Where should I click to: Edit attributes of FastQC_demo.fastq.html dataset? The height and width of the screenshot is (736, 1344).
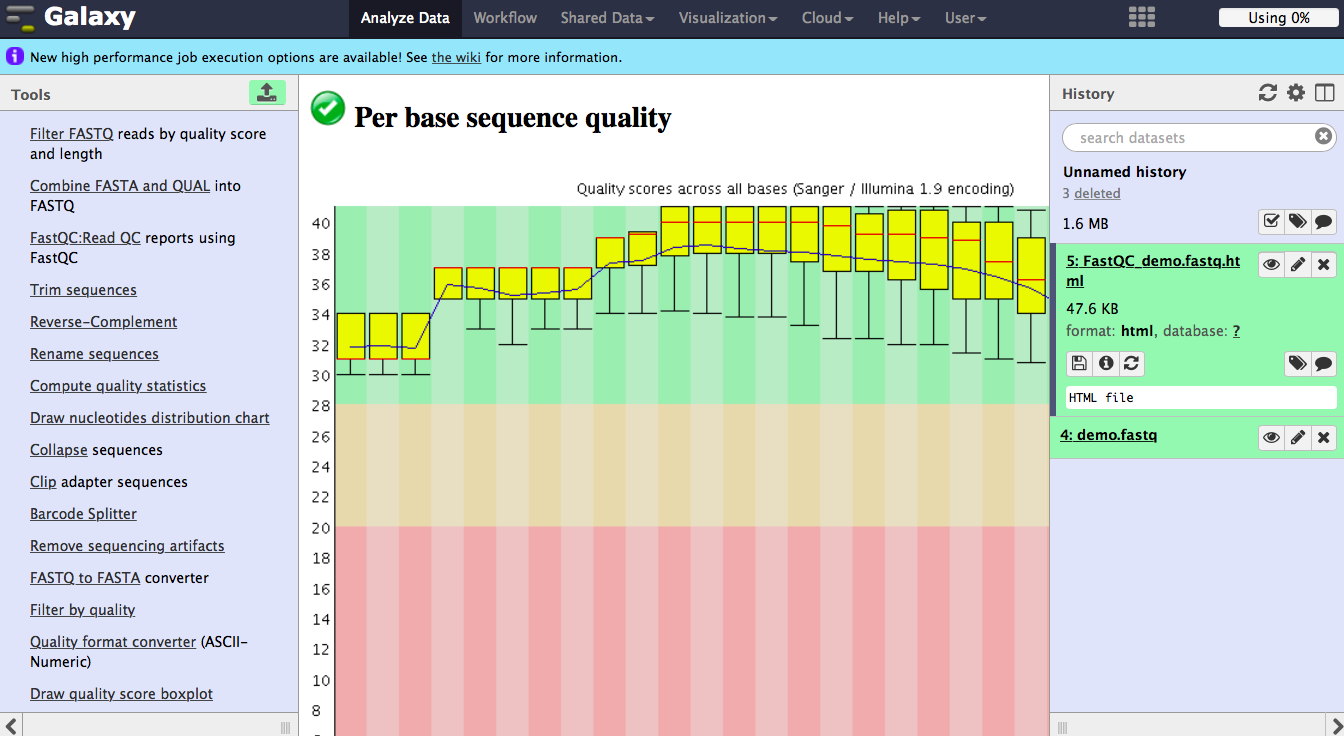tap(1297, 265)
